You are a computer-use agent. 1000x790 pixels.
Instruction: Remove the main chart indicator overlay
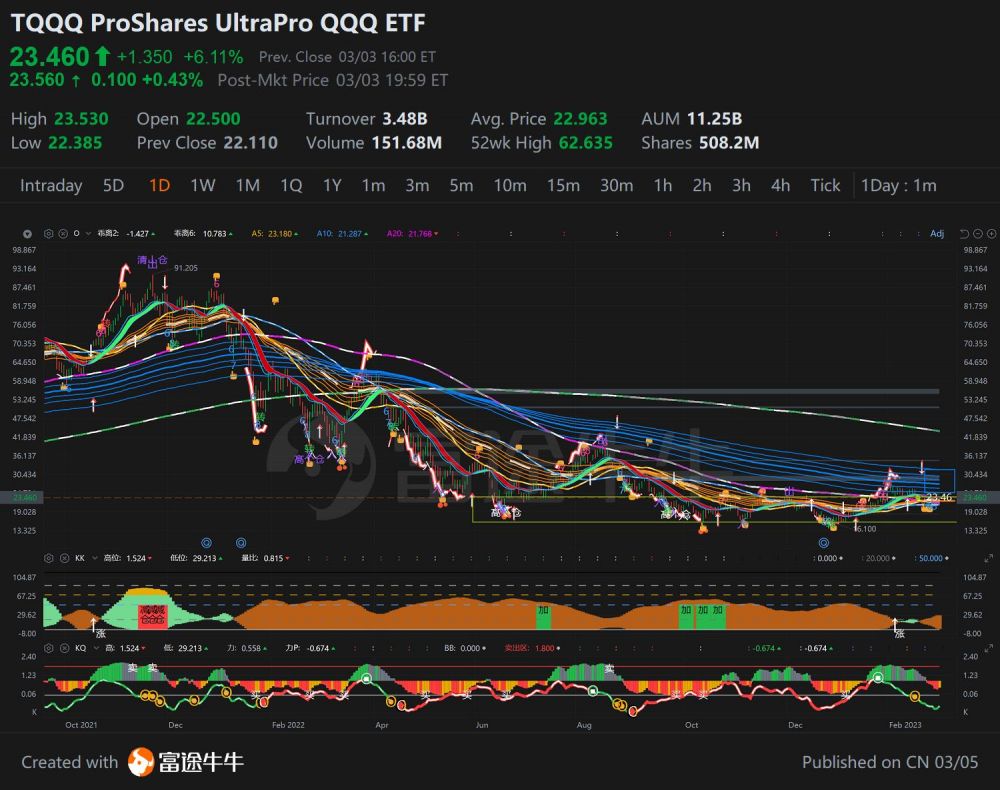click(x=63, y=233)
